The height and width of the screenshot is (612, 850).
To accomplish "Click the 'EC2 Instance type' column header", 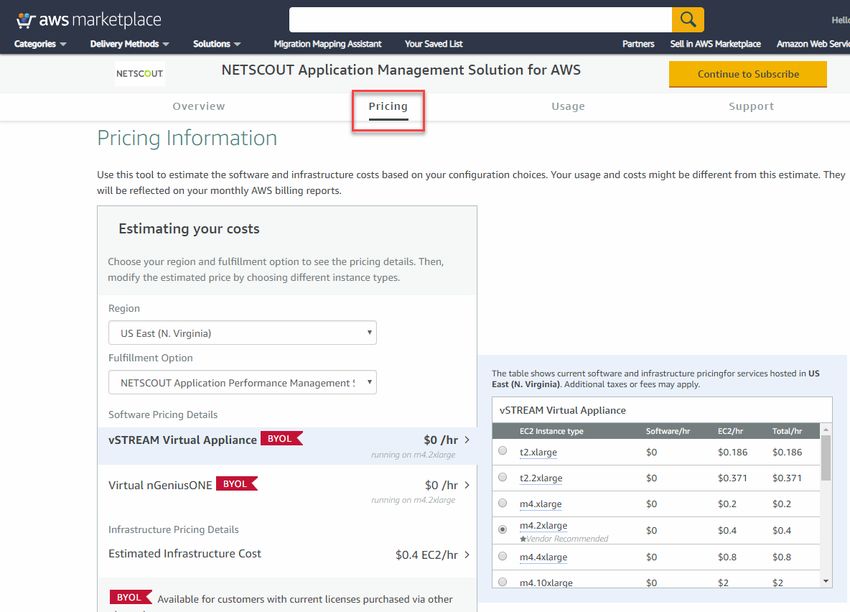I will click(x=551, y=431).
